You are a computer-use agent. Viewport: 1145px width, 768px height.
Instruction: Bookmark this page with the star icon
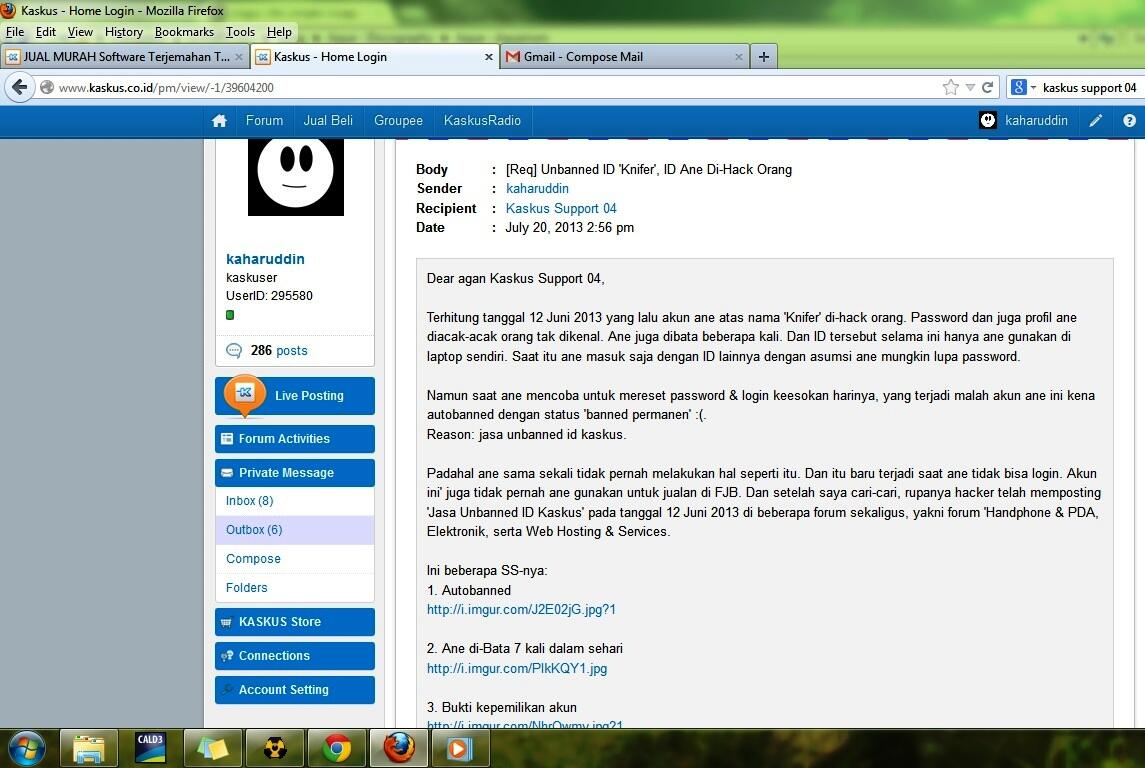pyautogui.click(x=950, y=88)
